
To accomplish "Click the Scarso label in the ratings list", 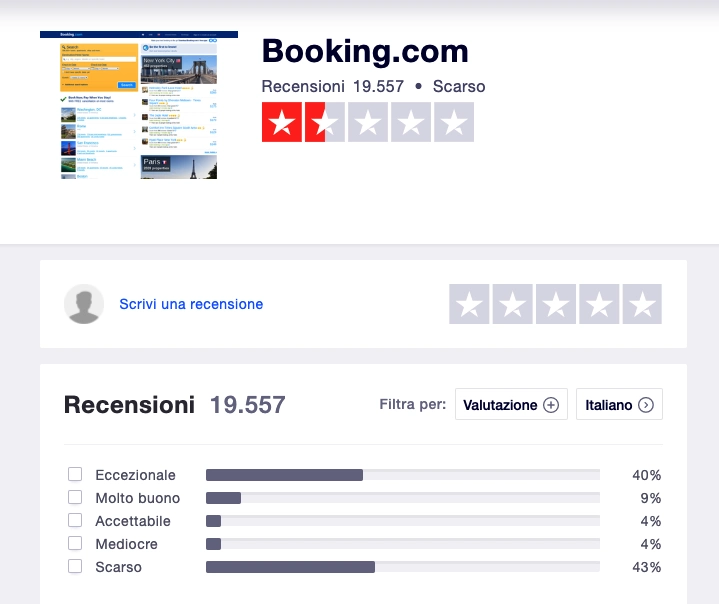I will tap(118, 567).
